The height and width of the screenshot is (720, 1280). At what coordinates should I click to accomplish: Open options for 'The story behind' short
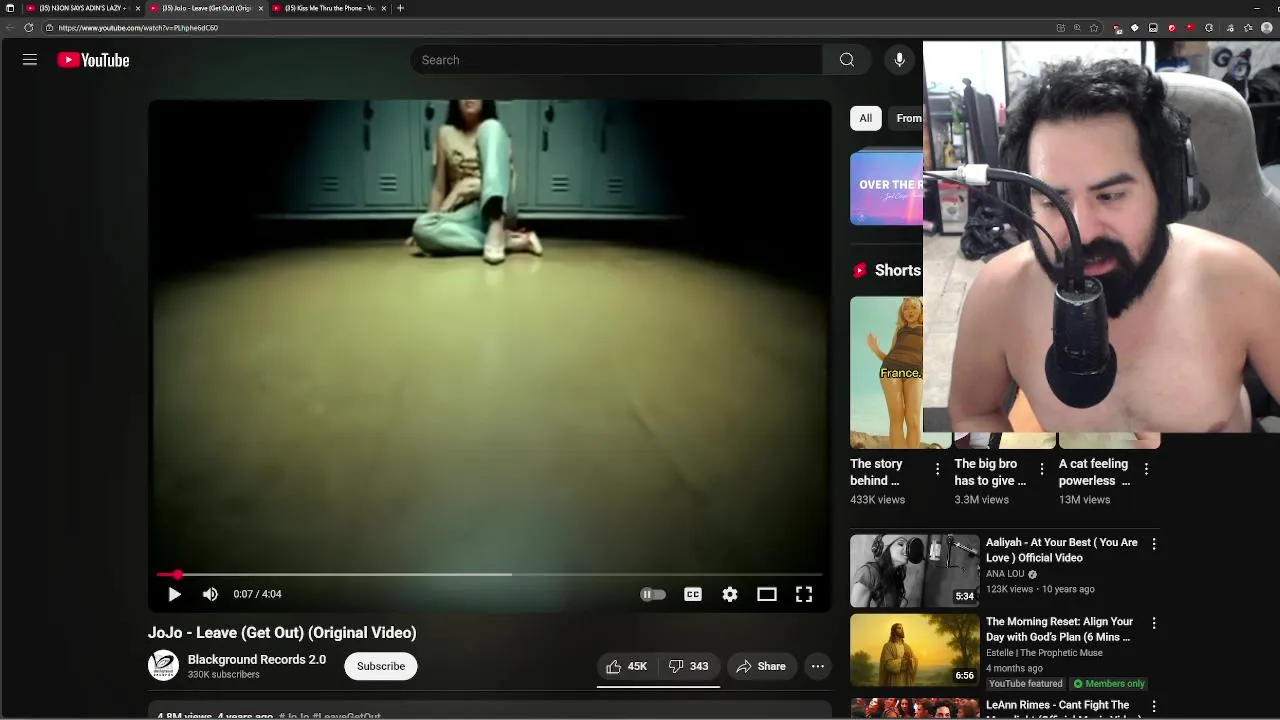coord(937,469)
